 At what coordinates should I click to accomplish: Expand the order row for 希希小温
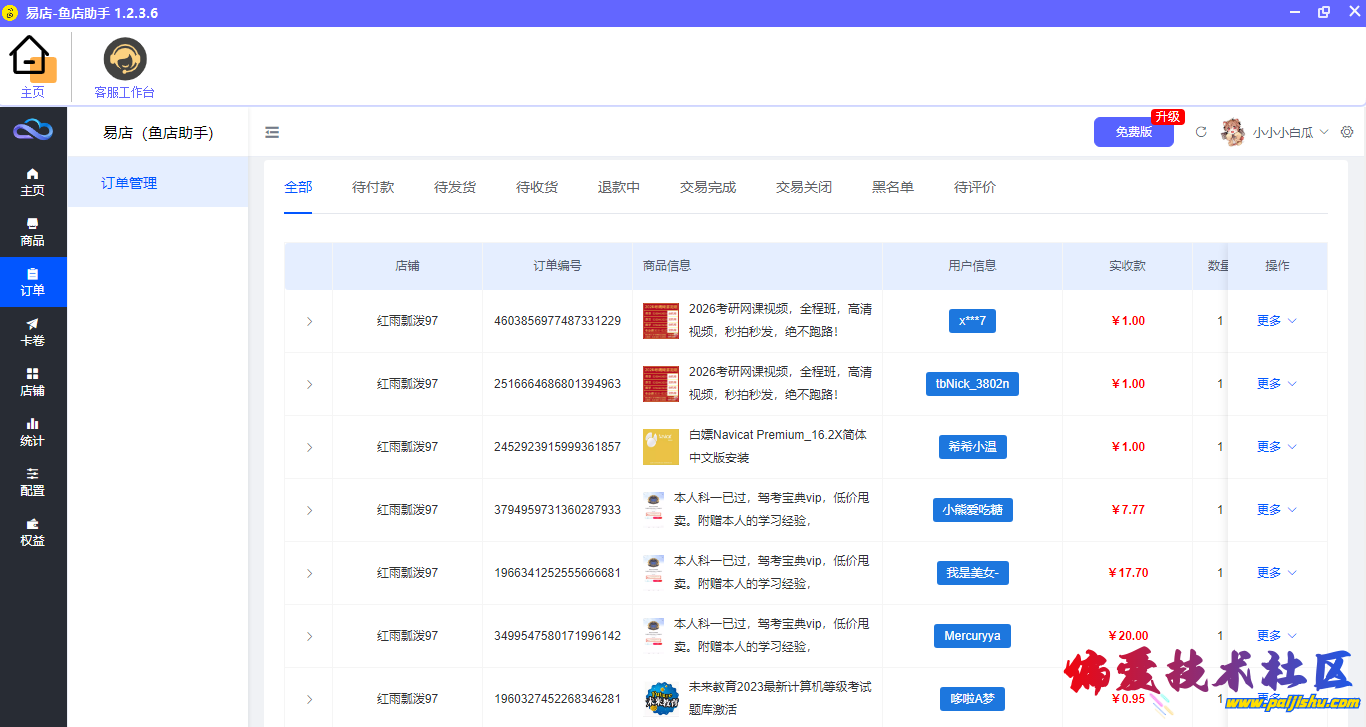point(309,447)
